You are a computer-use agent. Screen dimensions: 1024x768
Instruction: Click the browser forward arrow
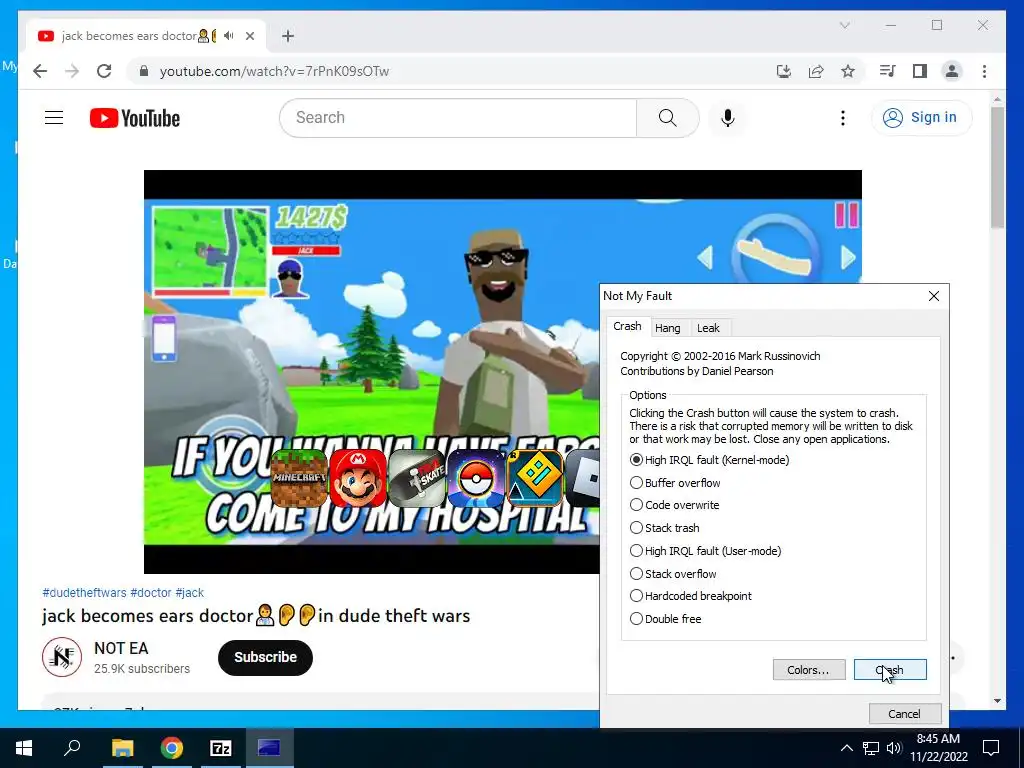[72, 71]
